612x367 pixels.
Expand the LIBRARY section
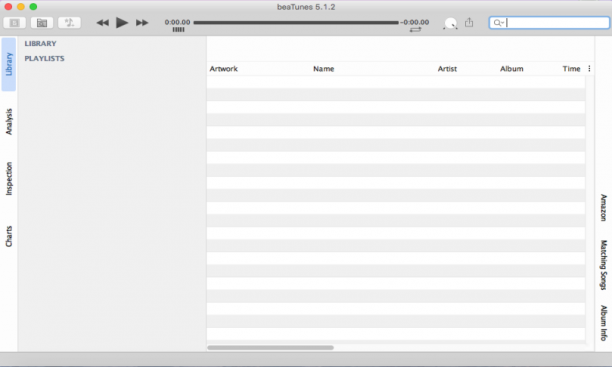tap(41, 43)
